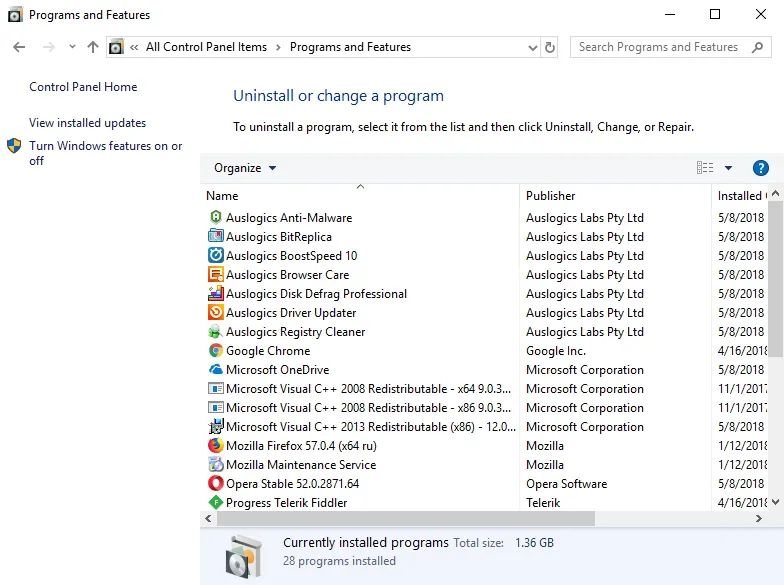The height and width of the screenshot is (585, 784).
Task: Click the Telerik publisher cell
Action: 543,502
